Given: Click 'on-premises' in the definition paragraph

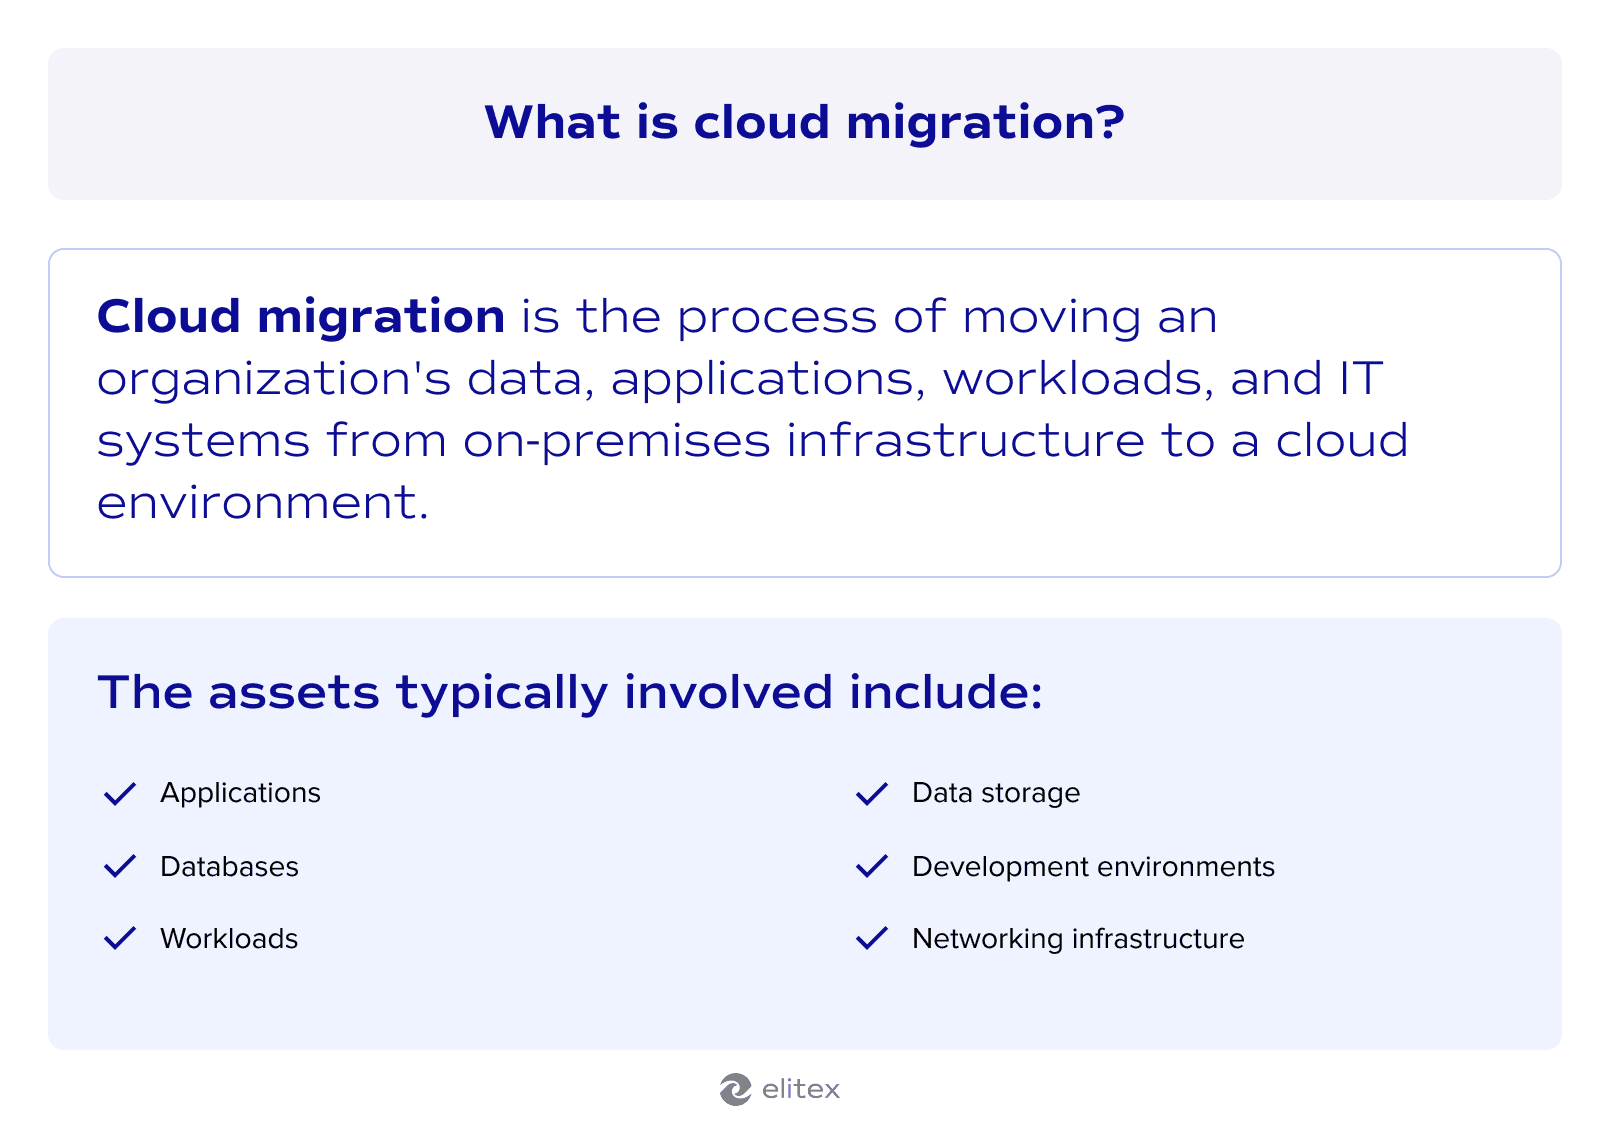Looking at the screenshot, I should (x=617, y=442).
